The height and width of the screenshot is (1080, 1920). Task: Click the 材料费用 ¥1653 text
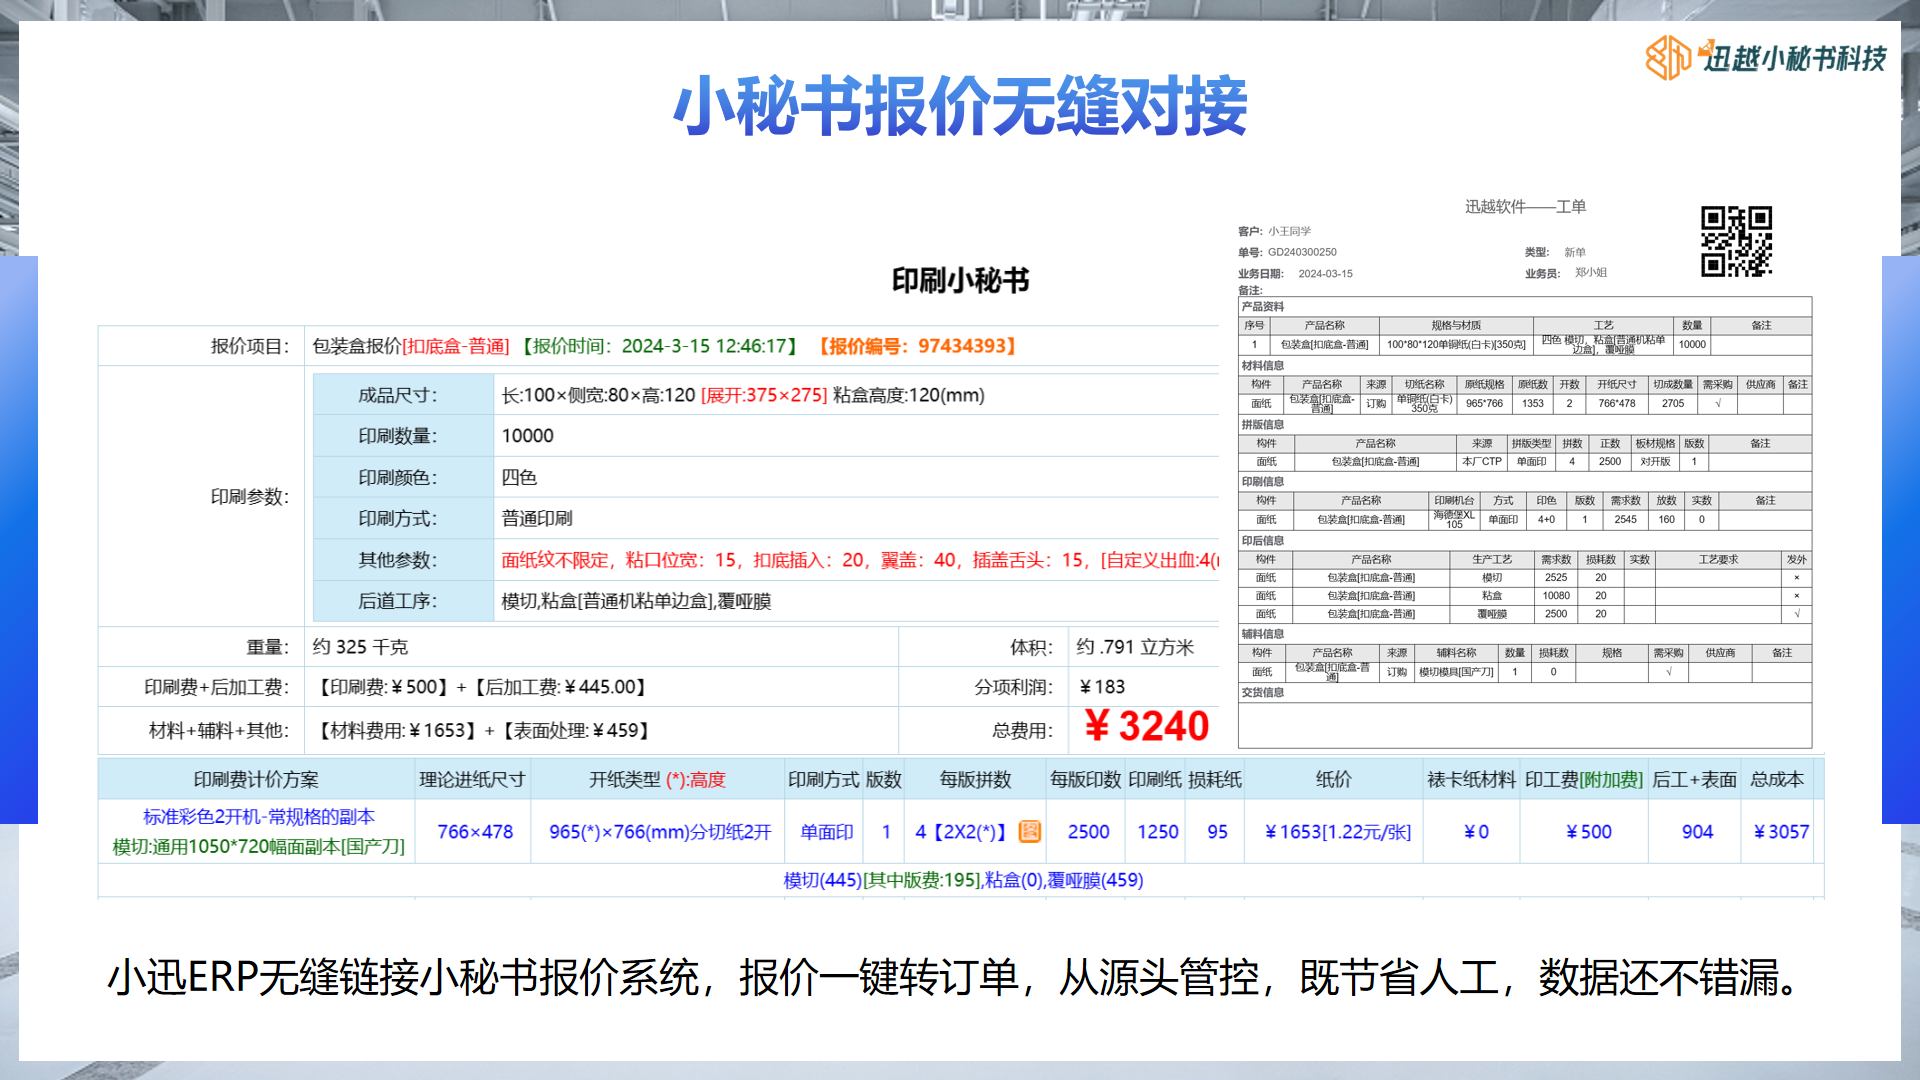coord(396,731)
